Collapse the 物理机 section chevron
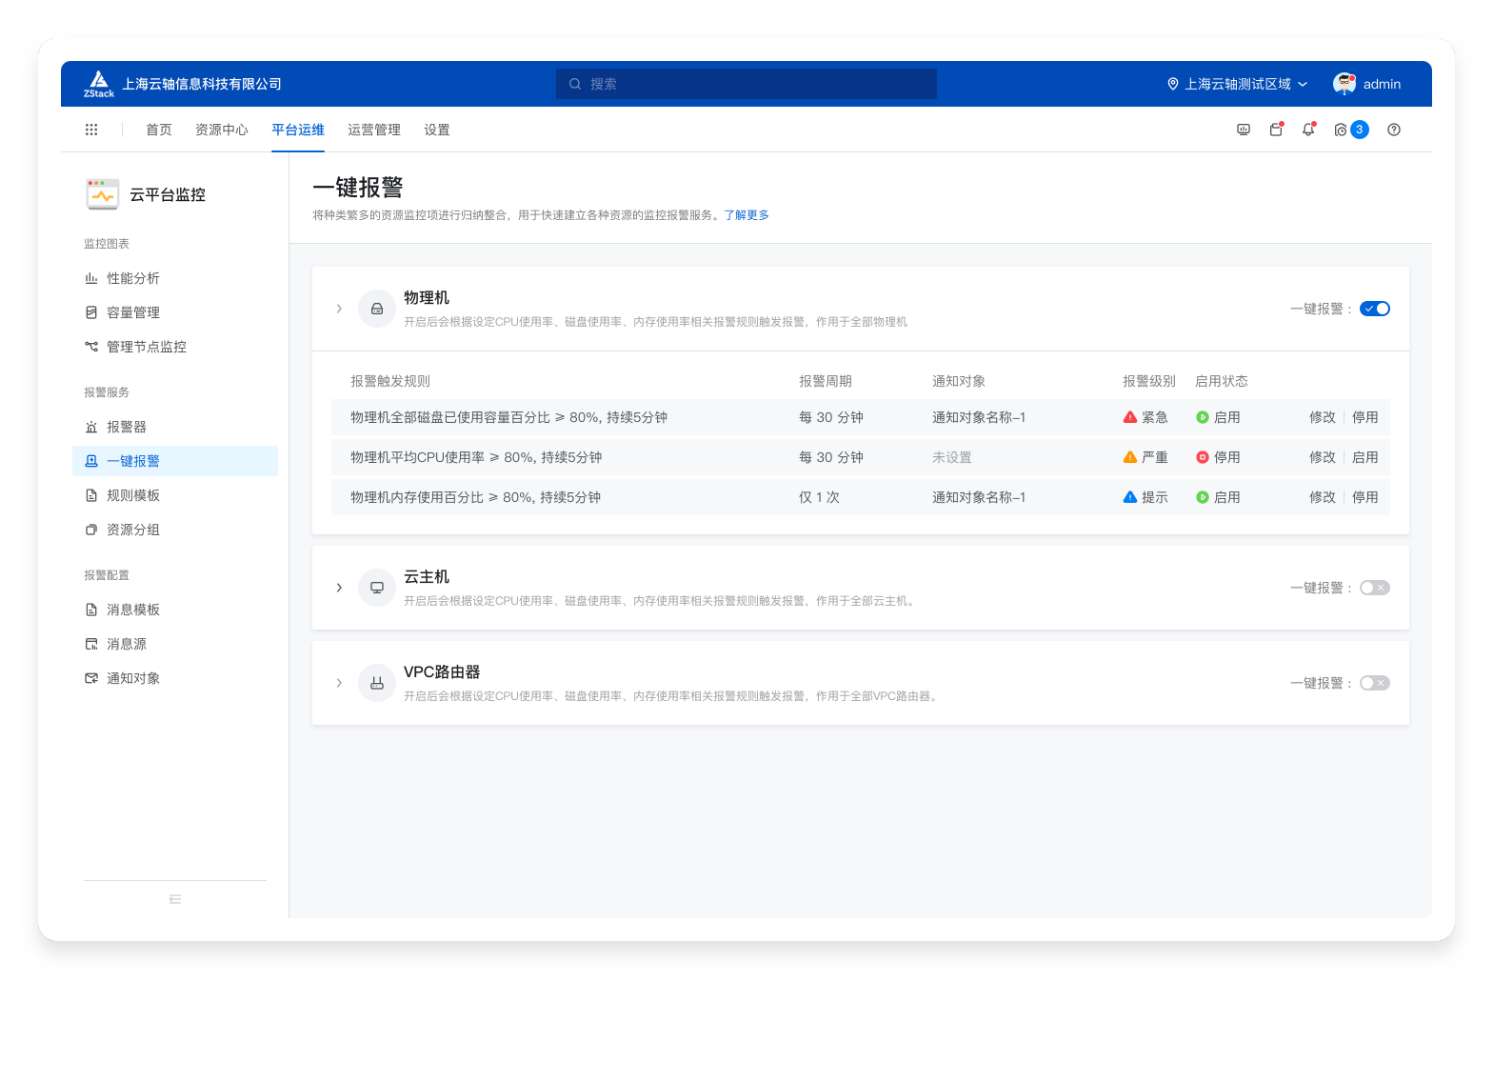 coord(339,309)
